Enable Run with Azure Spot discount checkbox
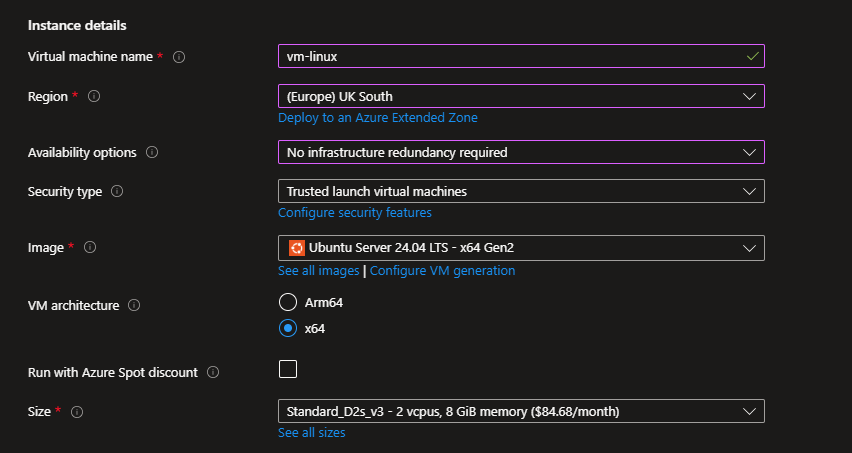 (288, 370)
